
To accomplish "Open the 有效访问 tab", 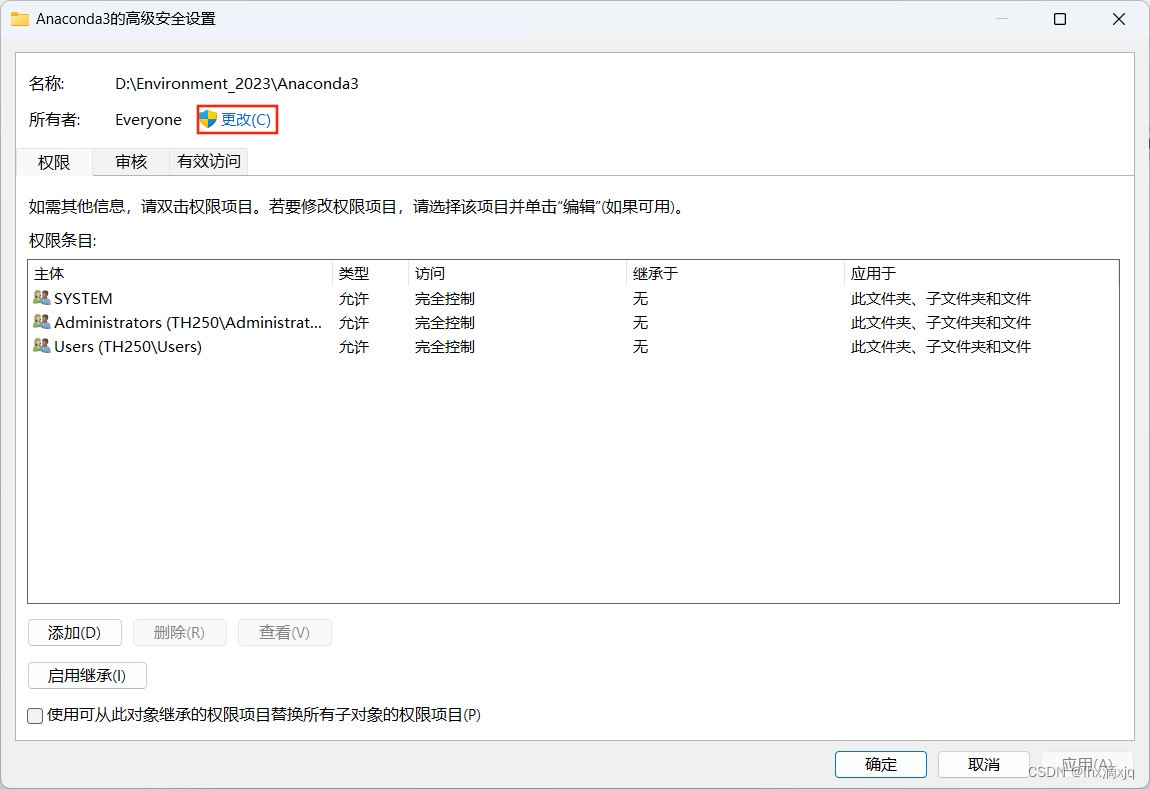I will point(209,161).
